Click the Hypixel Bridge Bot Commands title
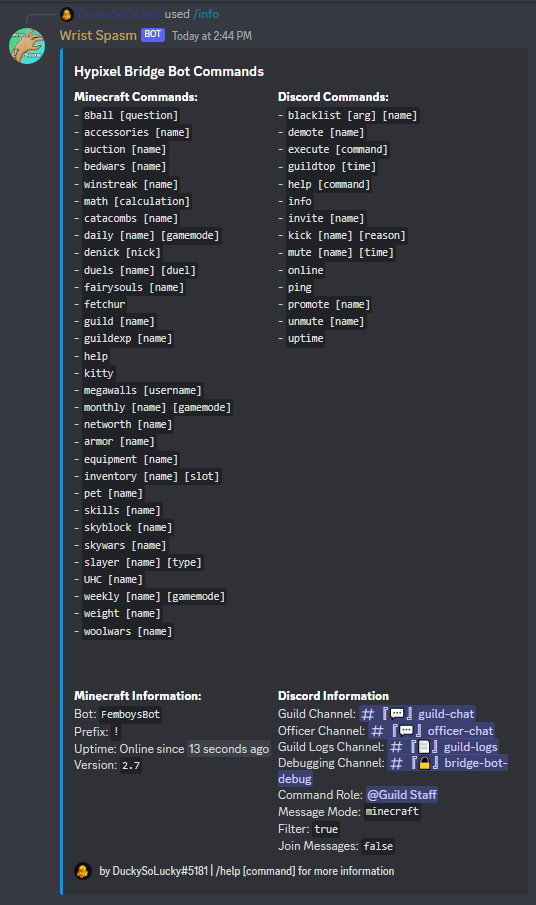 pyautogui.click(x=169, y=72)
